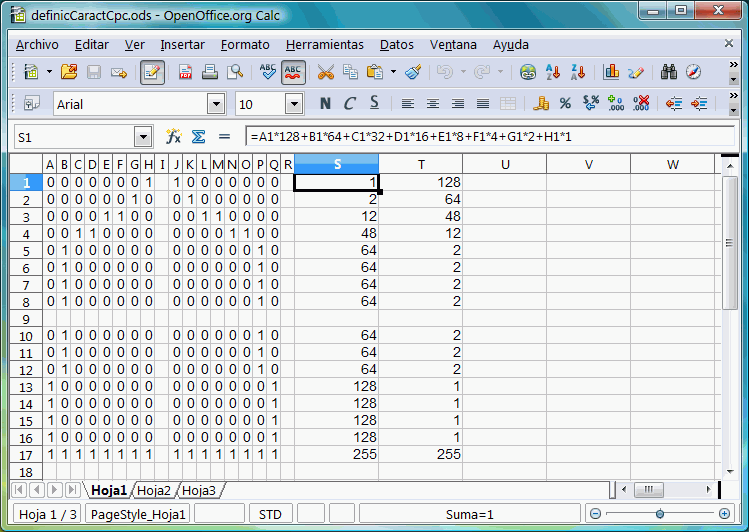Align cell contents right
749x532 pixels.
(x=458, y=103)
